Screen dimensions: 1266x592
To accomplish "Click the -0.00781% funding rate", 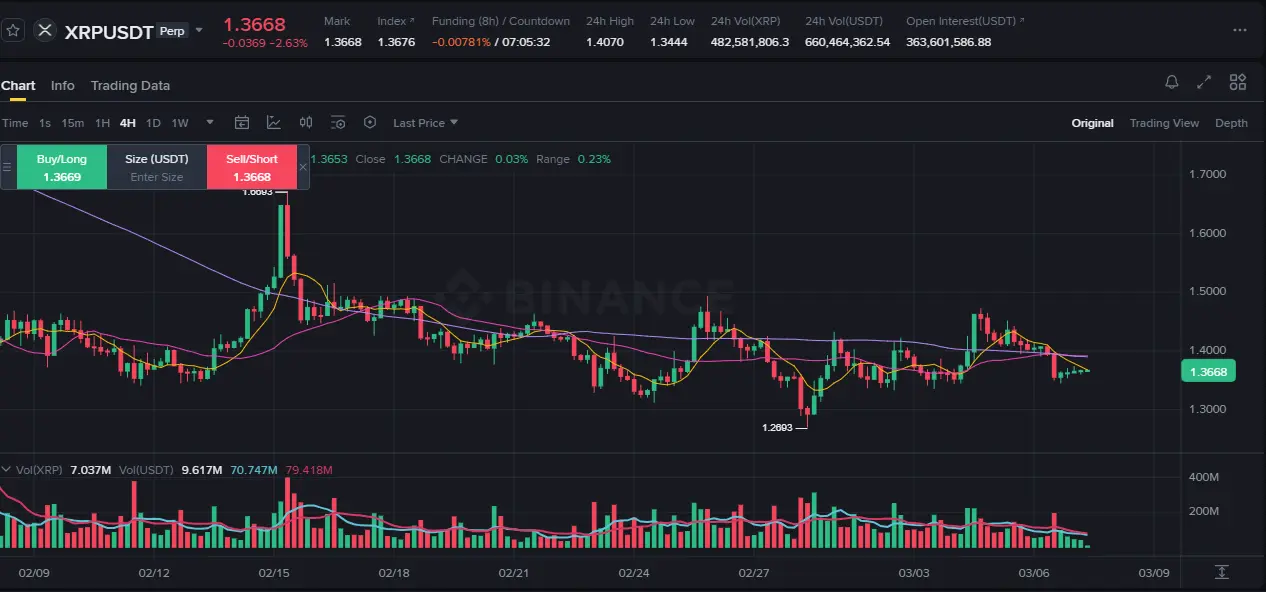I will pos(461,42).
